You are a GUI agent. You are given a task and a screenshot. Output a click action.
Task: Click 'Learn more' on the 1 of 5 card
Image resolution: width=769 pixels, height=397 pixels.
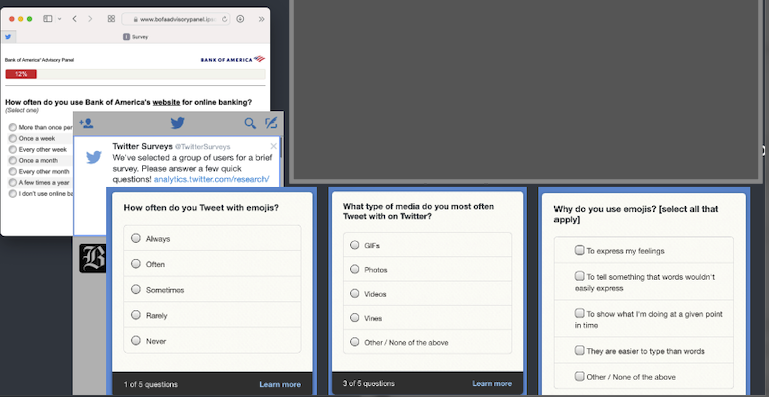point(280,384)
